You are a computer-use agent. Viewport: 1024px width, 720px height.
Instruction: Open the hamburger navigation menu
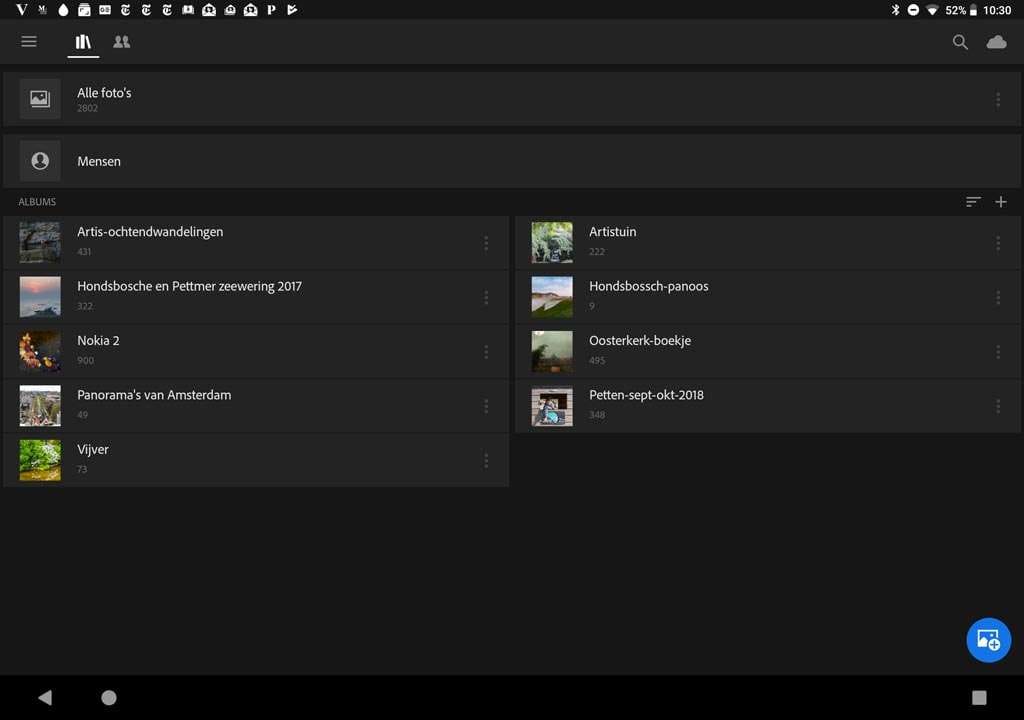click(29, 42)
